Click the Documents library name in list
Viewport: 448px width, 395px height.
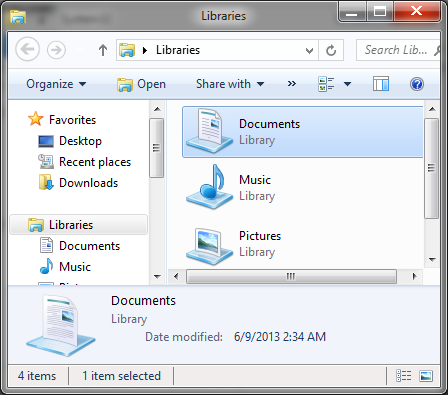(269, 124)
